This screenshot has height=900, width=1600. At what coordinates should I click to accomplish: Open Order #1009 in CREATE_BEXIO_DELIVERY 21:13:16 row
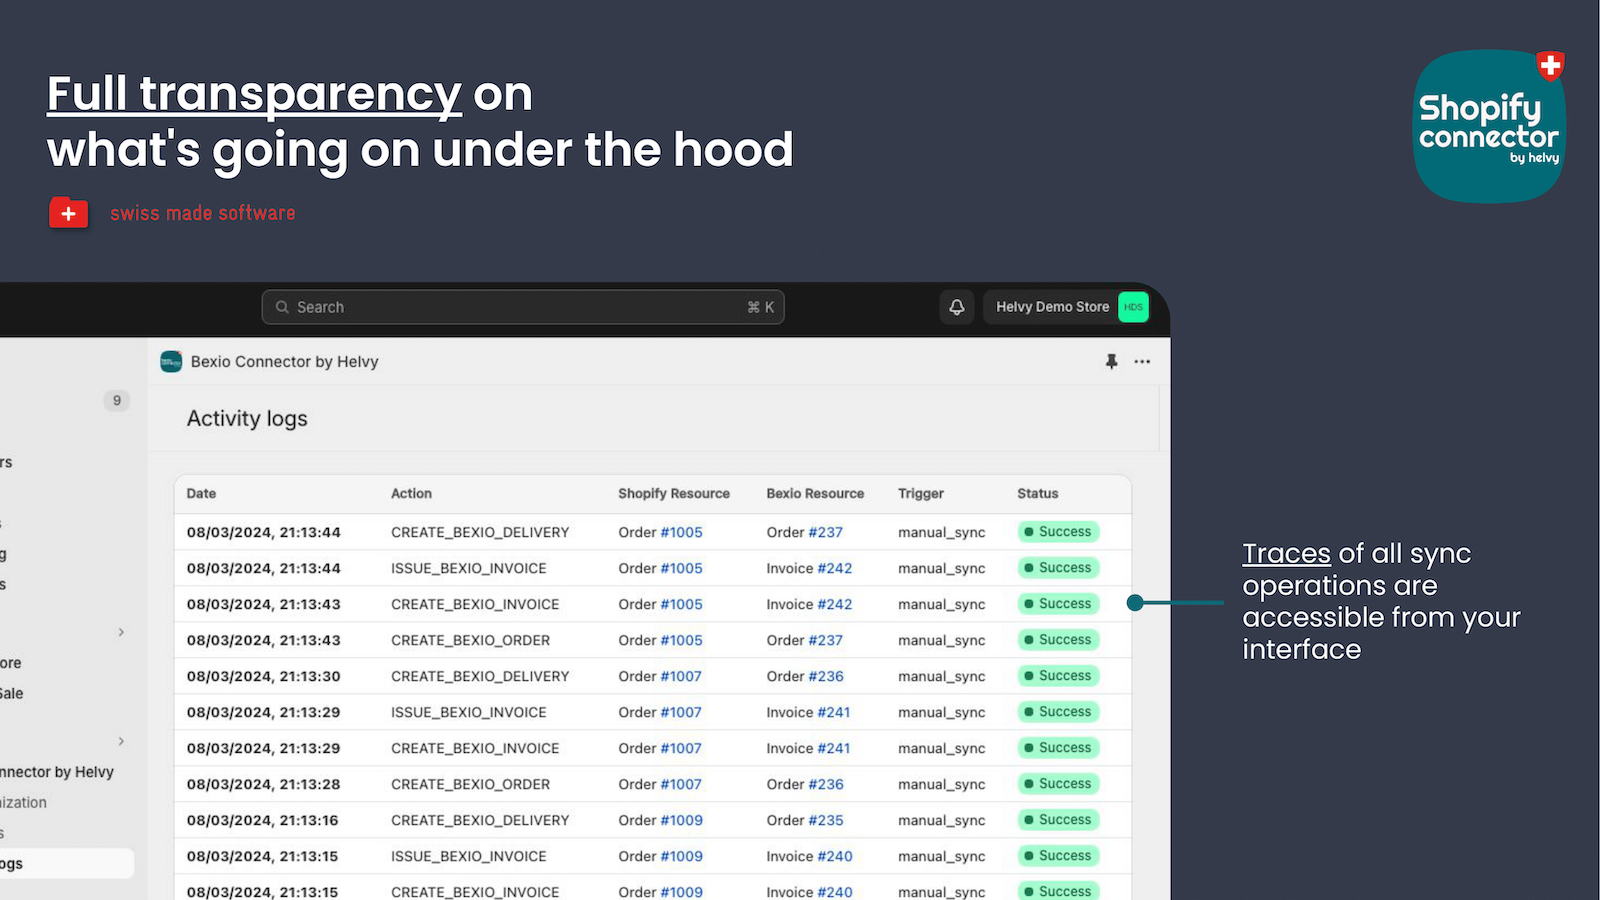(x=681, y=820)
